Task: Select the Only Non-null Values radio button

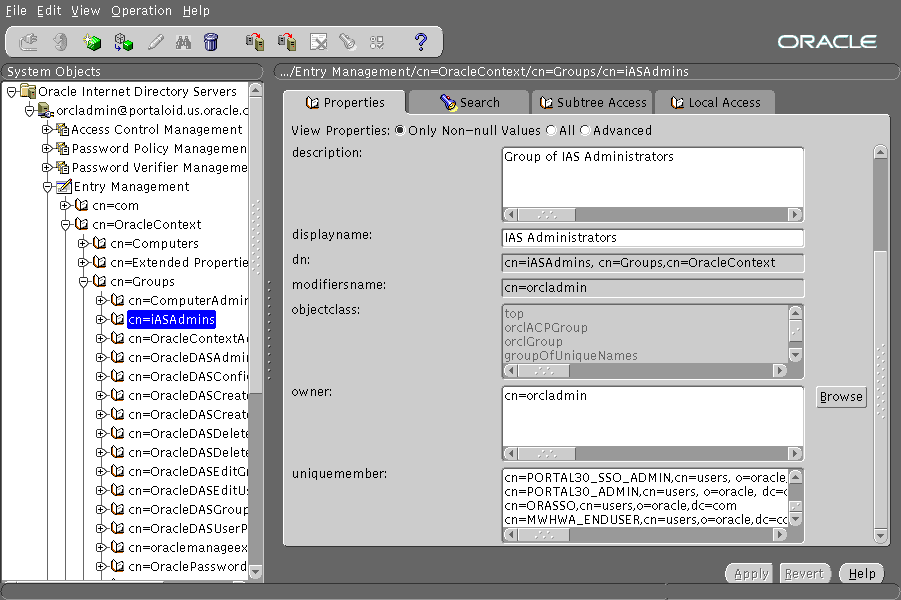Action: point(399,130)
